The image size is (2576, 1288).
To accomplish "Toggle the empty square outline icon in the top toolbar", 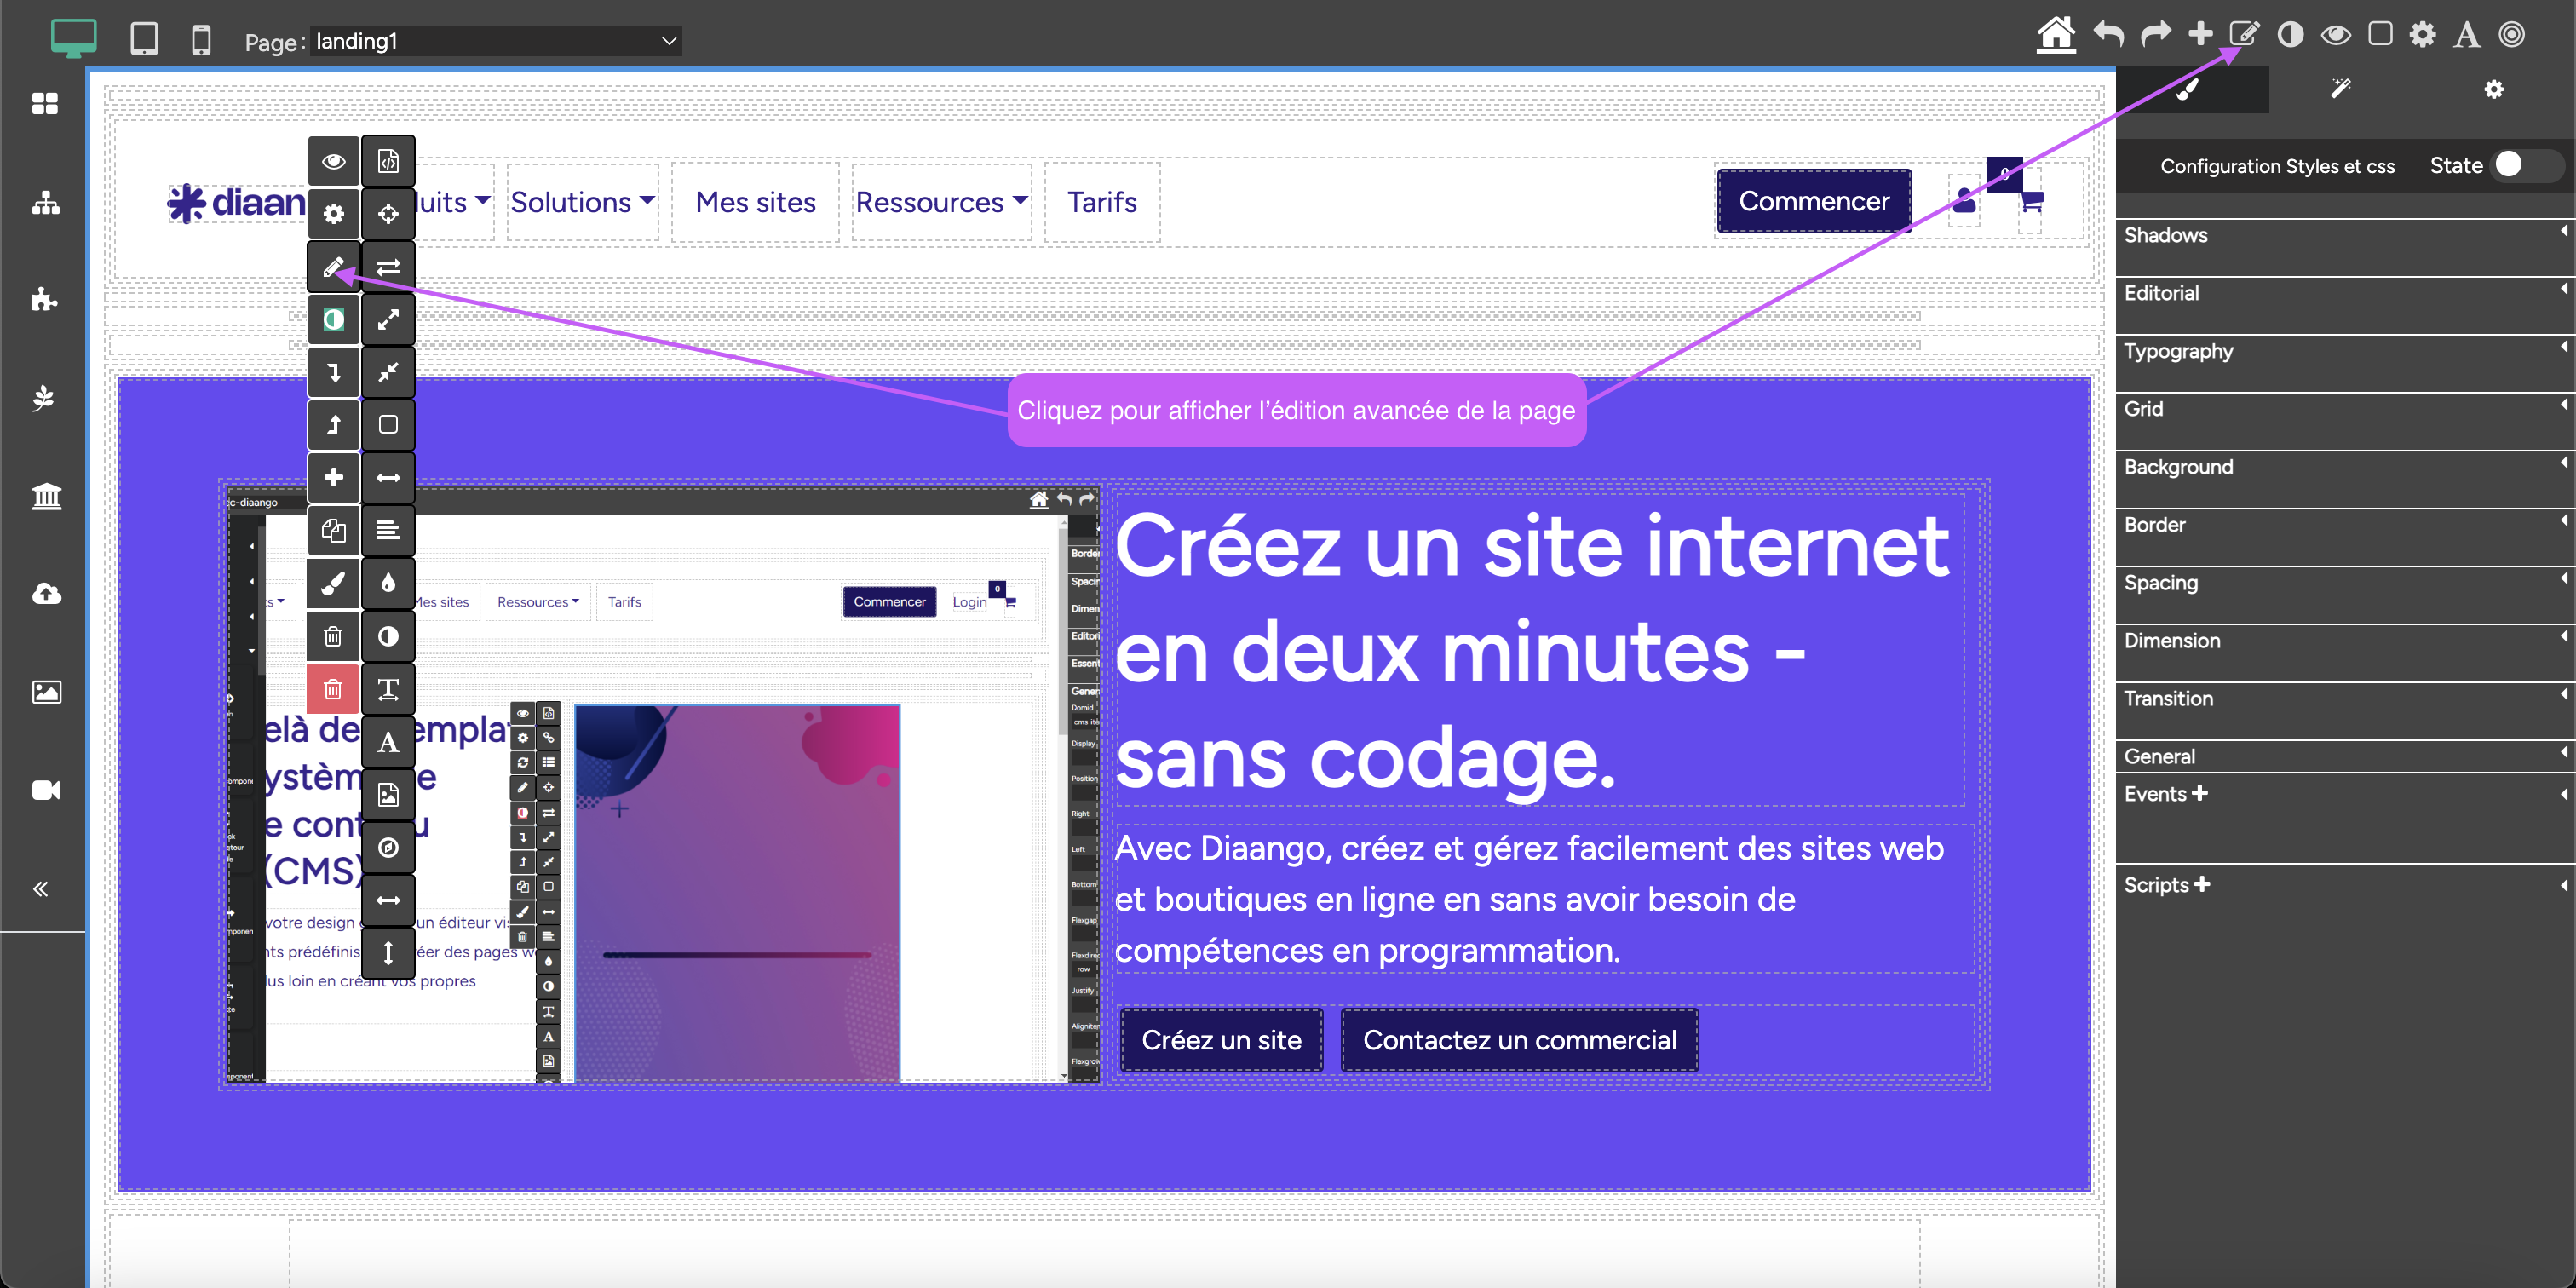I will (2380, 34).
